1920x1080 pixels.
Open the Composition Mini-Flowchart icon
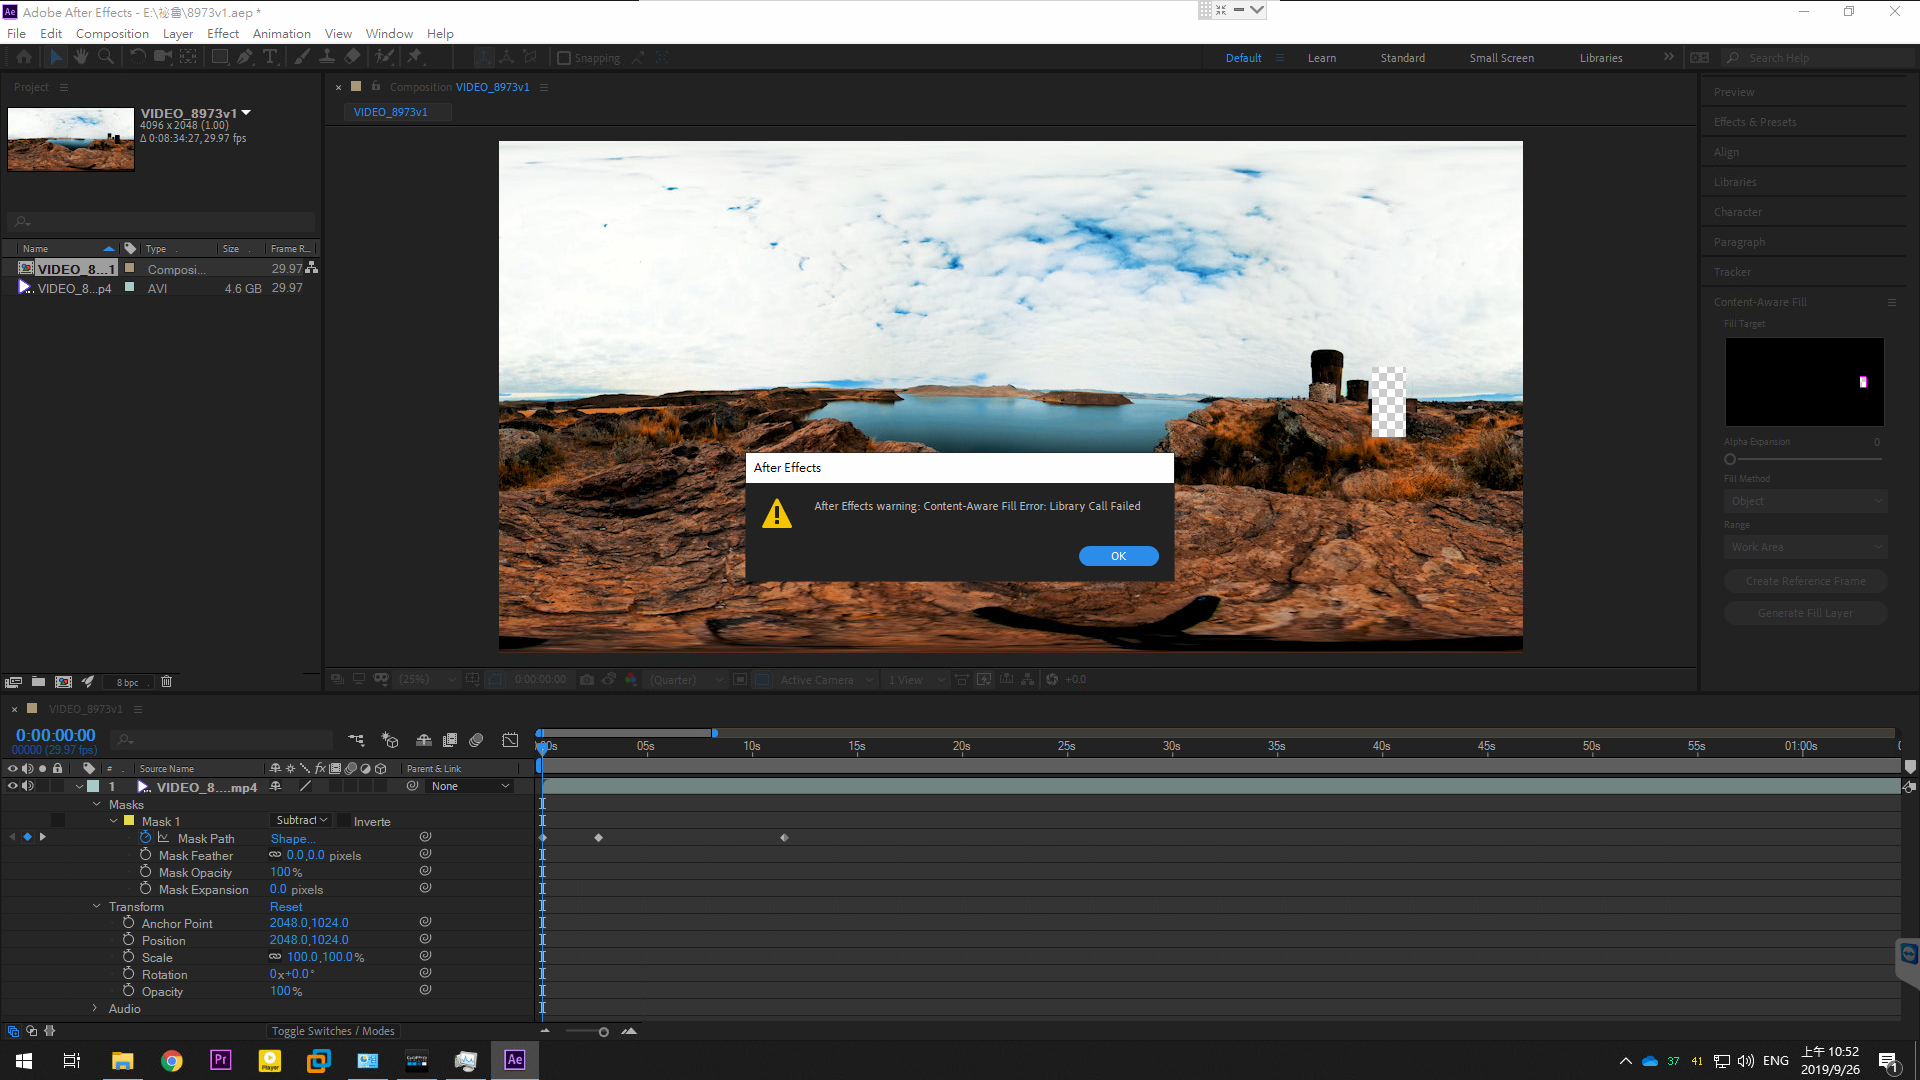pos(356,740)
